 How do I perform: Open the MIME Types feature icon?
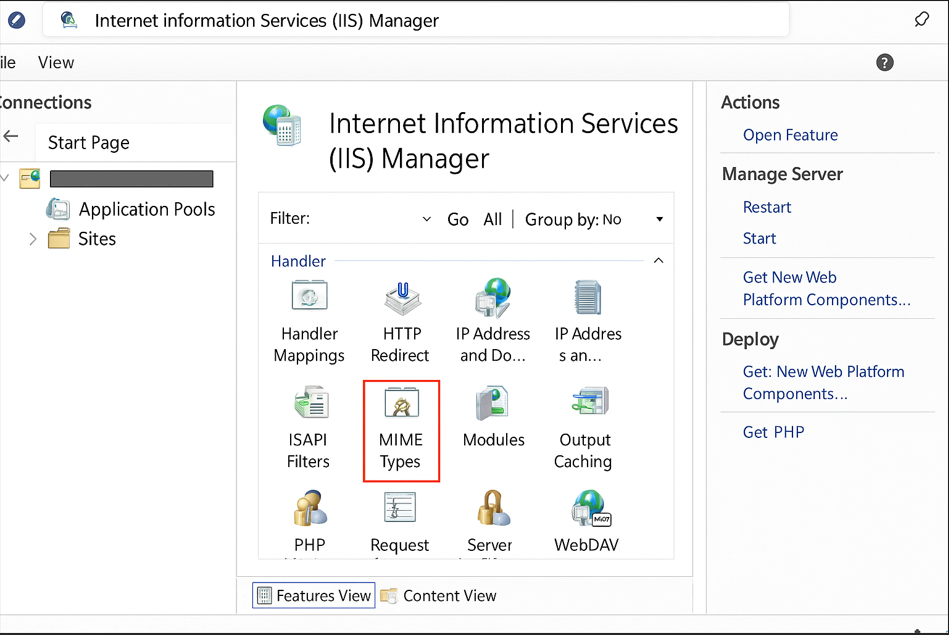(401, 403)
